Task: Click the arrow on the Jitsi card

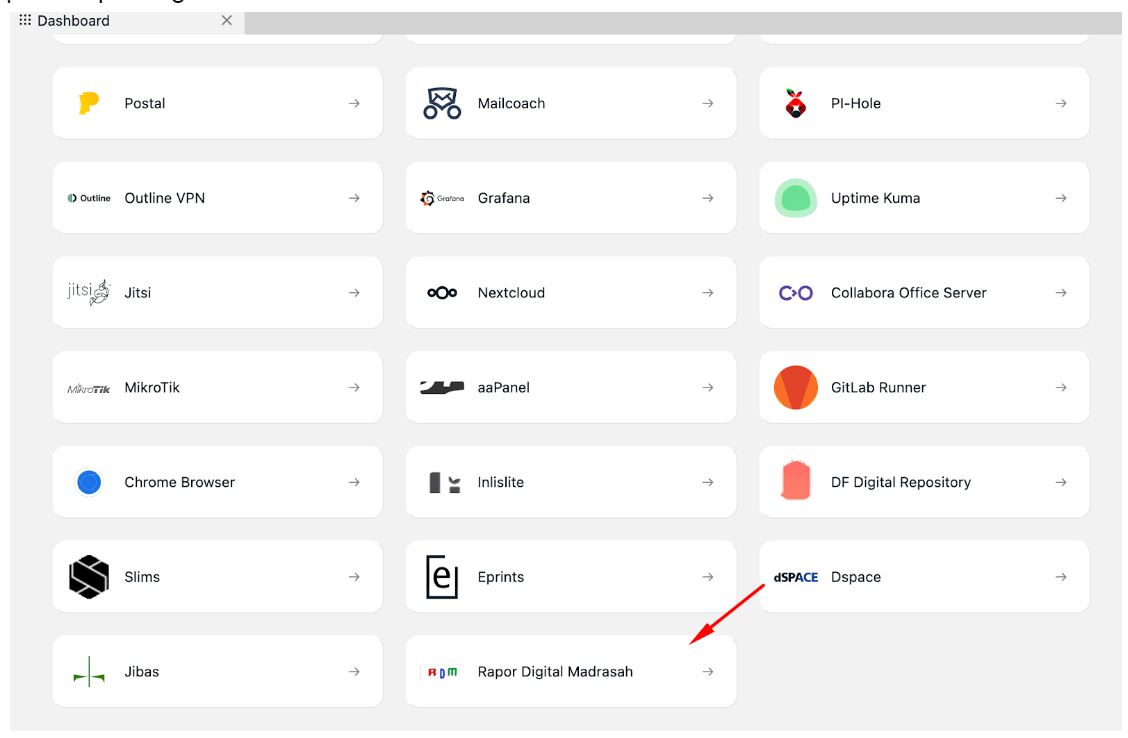Action: click(354, 293)
